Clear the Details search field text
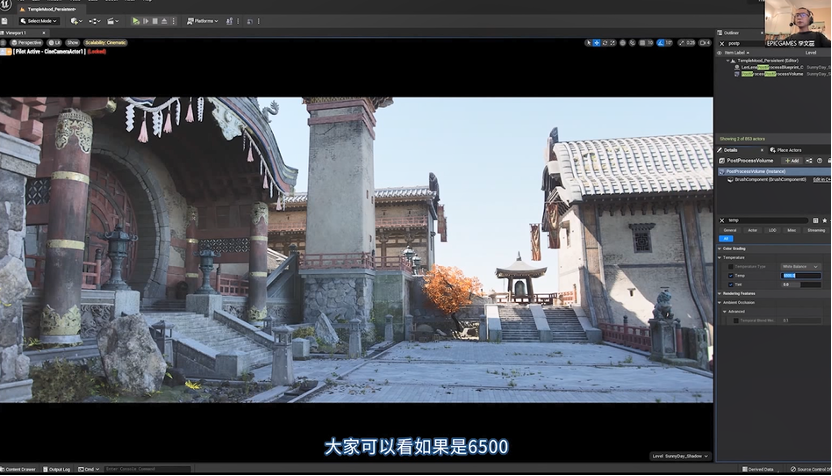 click(x=722, y=220)
